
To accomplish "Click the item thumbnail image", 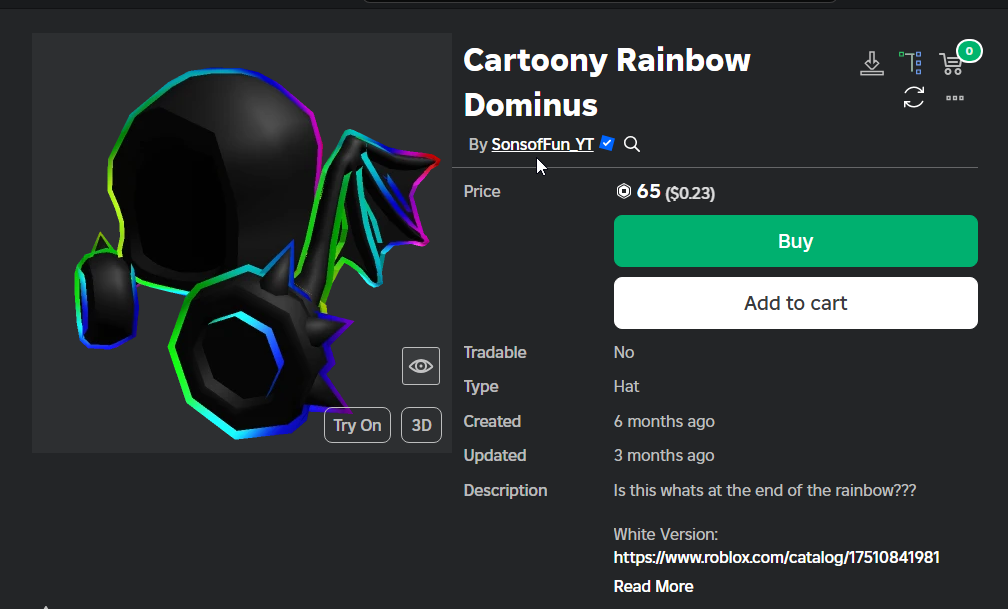I will [x=242, y=243].
